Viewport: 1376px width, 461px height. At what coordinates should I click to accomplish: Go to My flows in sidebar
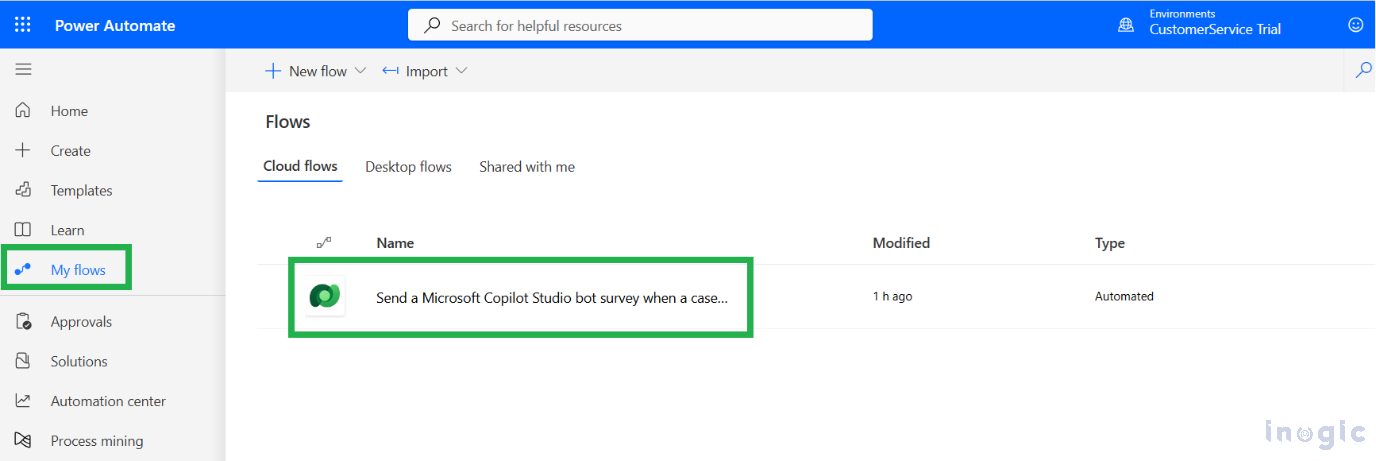point(77,270)
